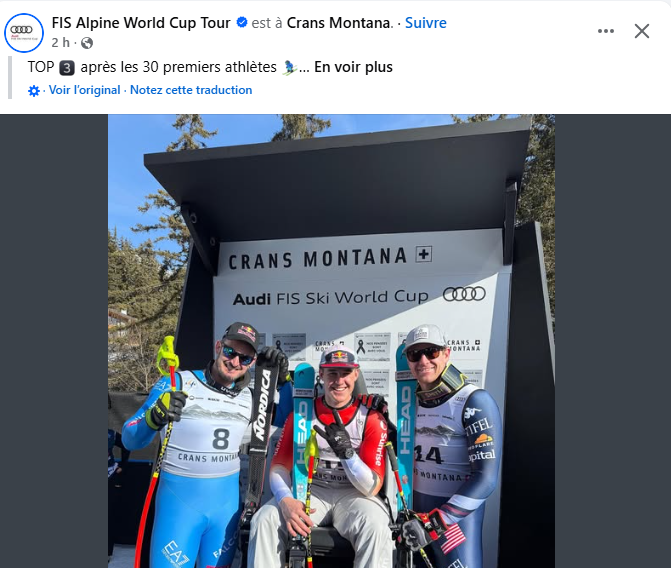This screenshot has height=568, width=671.
Task: Click bib number 8 in the photo
Action: (221, 439)
